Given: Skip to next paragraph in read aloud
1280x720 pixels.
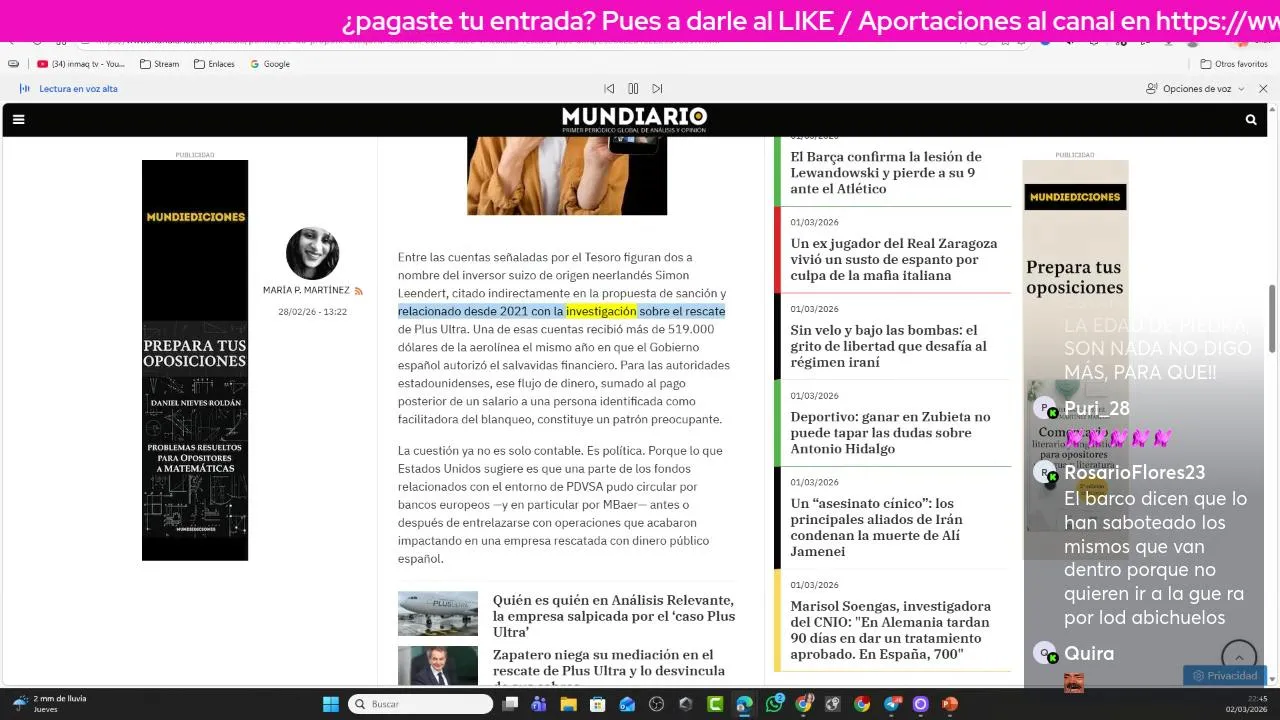Looking at the screenshot, I should pyautogui.click(x=657, y=89).
